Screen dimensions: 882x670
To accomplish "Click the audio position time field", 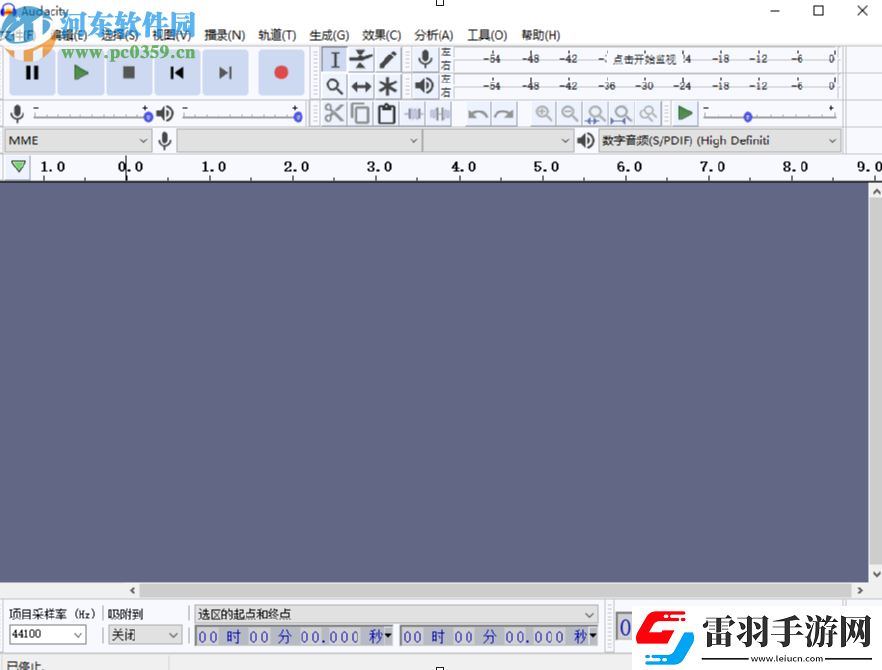I will click(x=624, y=628).
